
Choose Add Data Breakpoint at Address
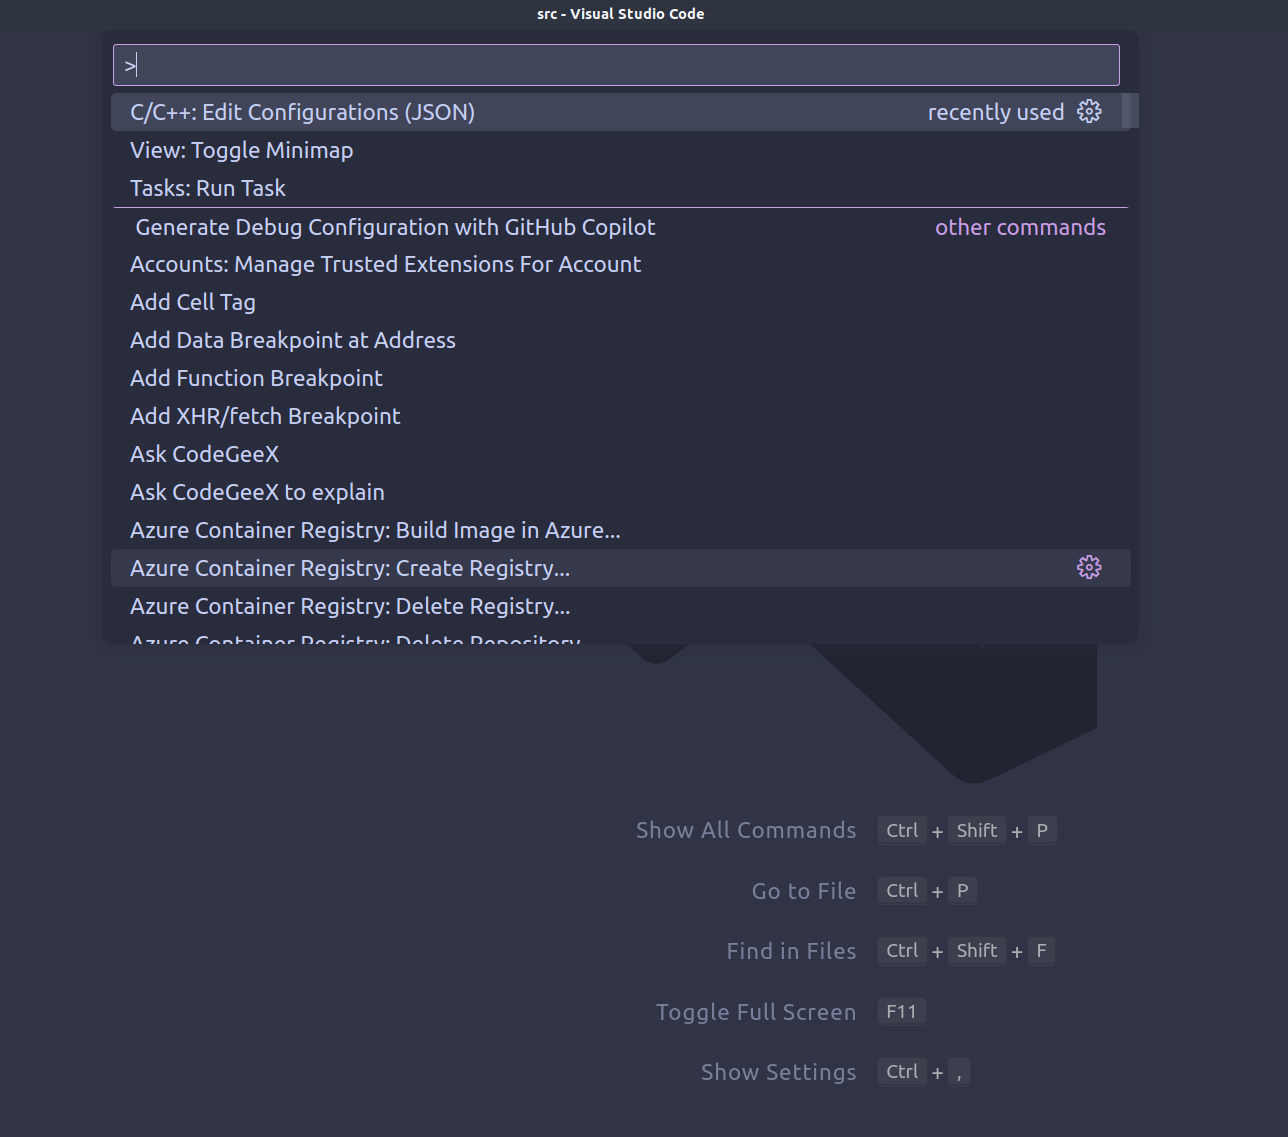293,340
